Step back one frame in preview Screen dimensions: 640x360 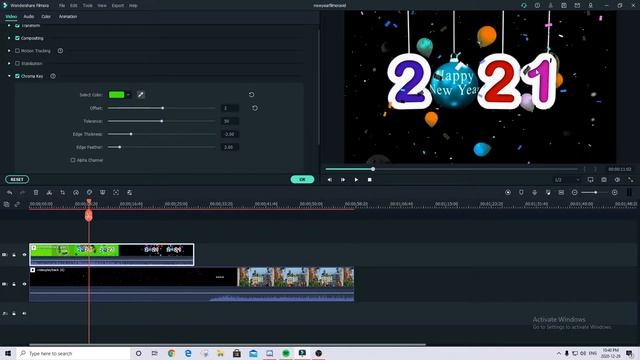tap(330, 180)
